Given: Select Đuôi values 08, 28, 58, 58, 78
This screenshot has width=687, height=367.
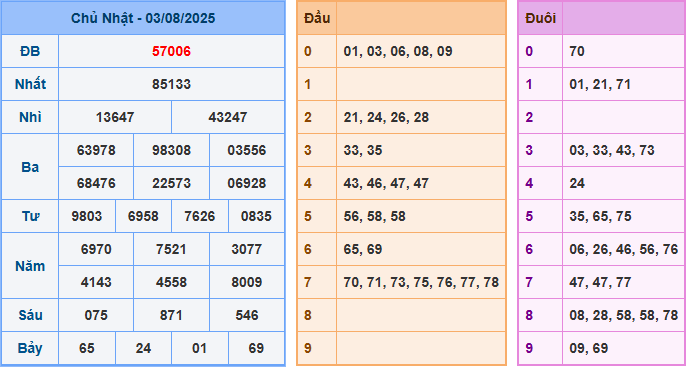Looking at the screenshot, I should pos(623,315).
